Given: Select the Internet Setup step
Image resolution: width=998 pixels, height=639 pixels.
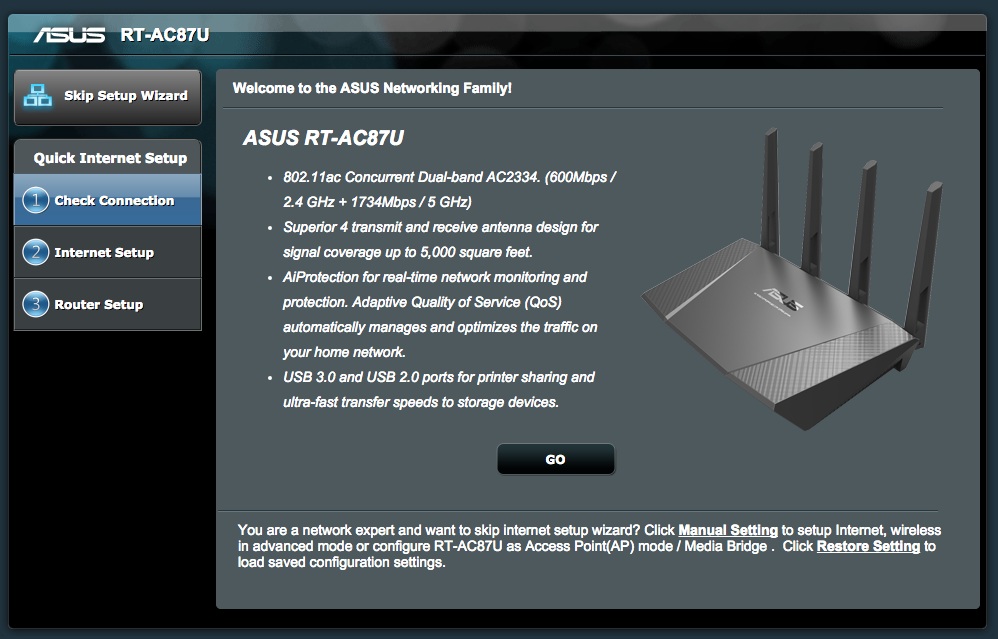Looking at the screenshot, I should [x=108, y=252].
